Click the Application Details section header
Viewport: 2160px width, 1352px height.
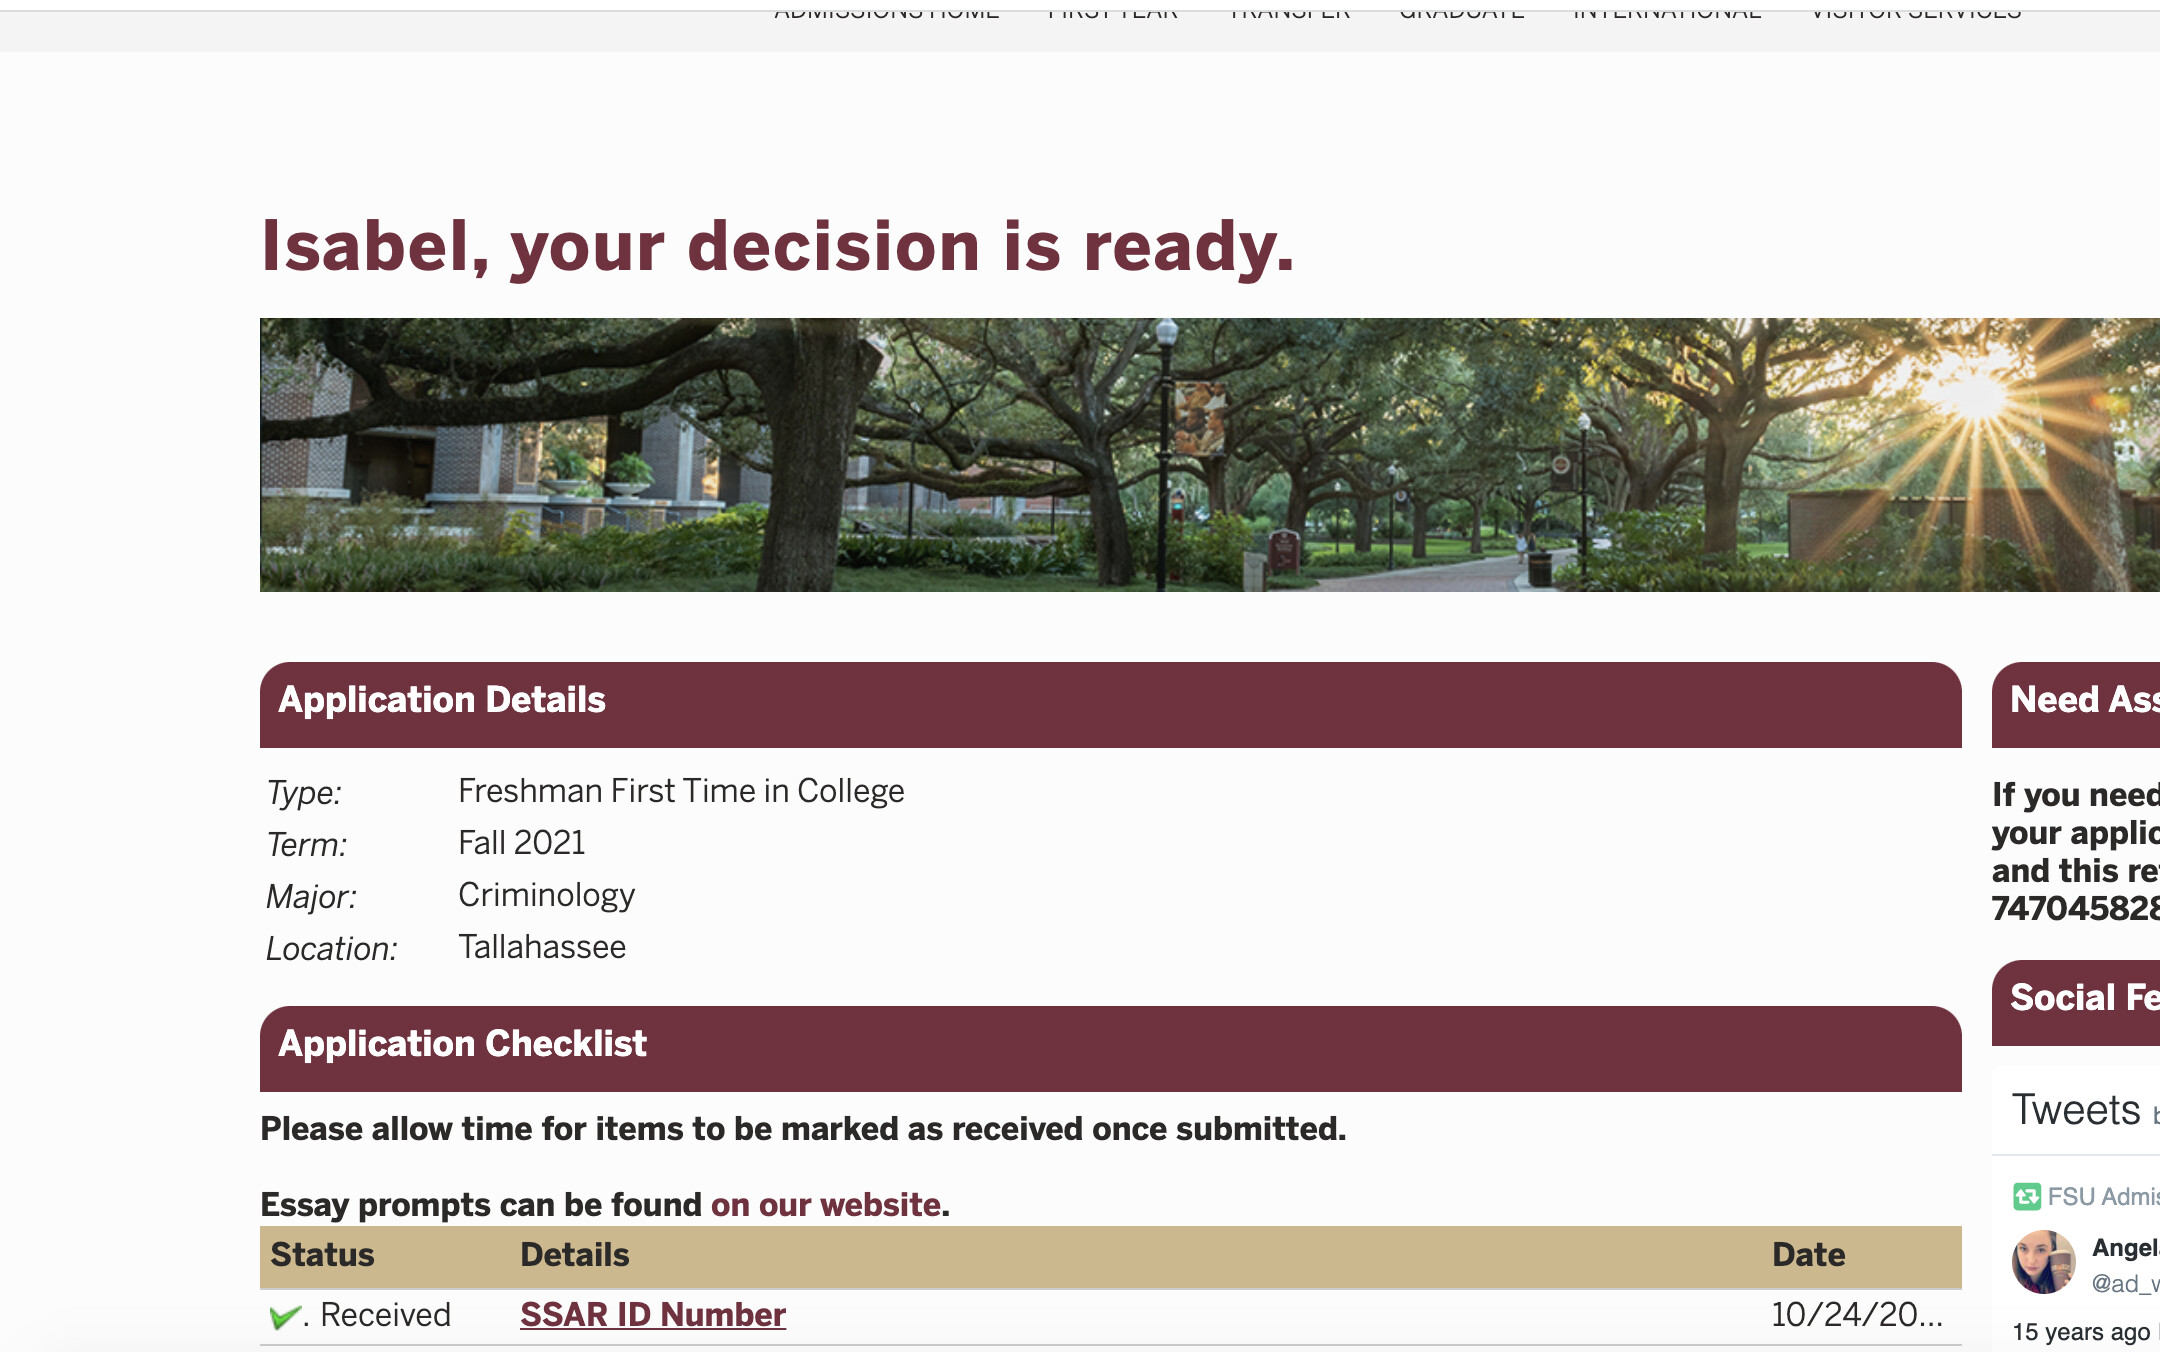[1111, 704]
